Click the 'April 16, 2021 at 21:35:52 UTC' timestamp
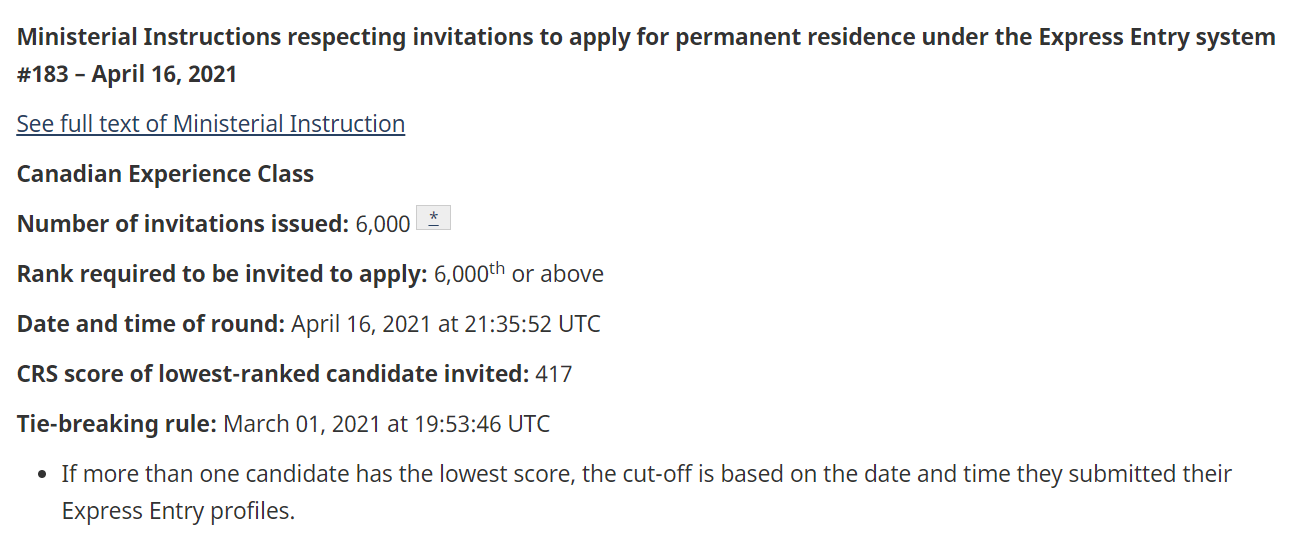 click(446, 324)
